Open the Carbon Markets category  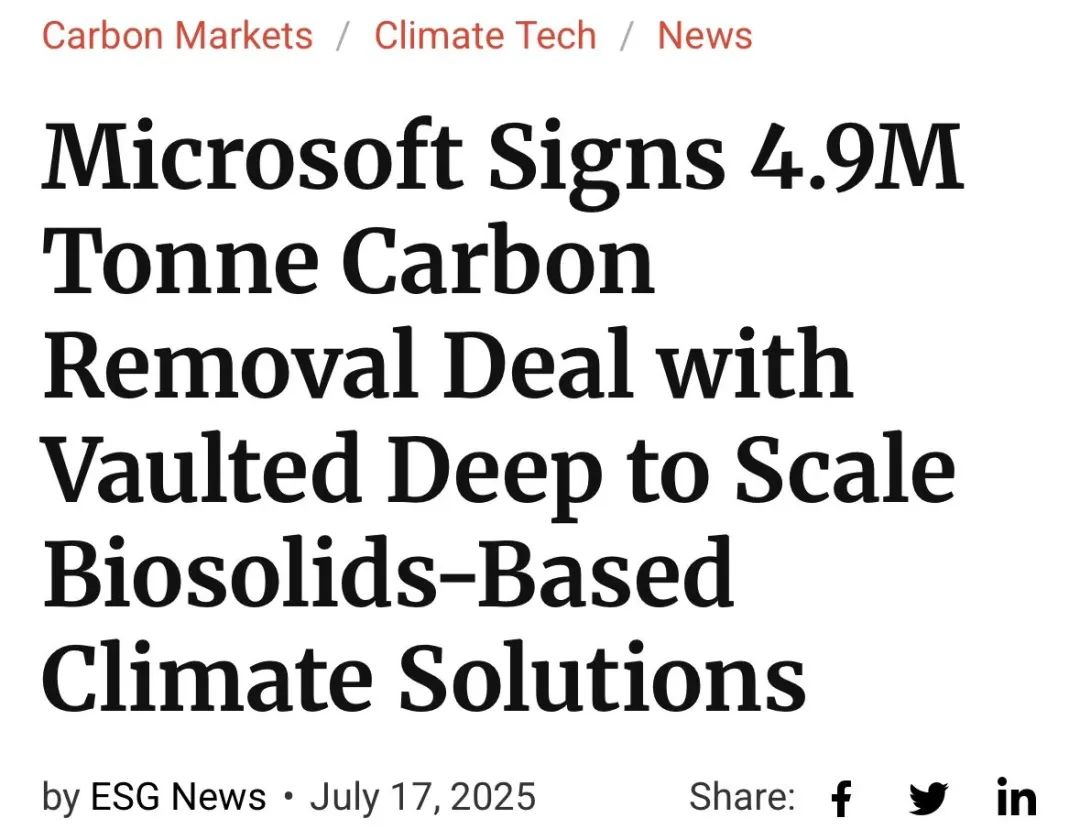177,35
